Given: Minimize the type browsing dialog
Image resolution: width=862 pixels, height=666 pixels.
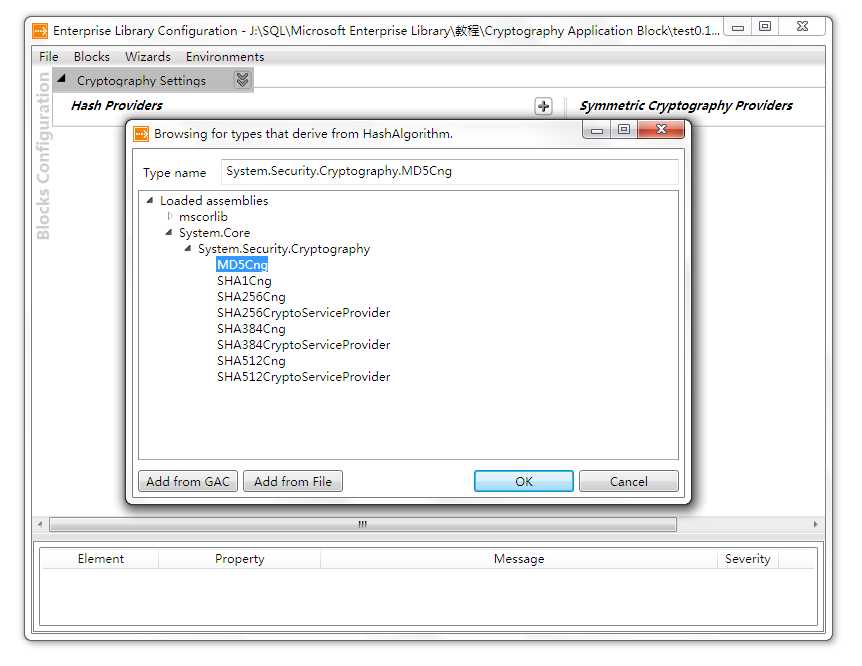Looking at the screenshot, I should 597,130.
